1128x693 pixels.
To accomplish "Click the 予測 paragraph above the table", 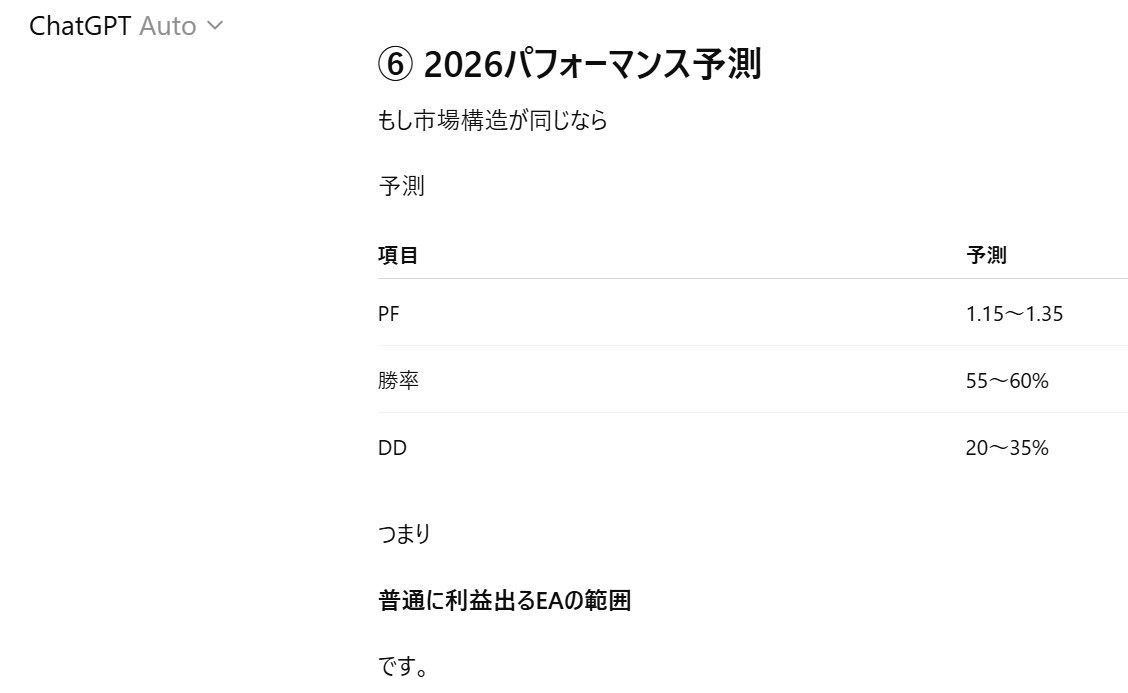I will point(401,186).
